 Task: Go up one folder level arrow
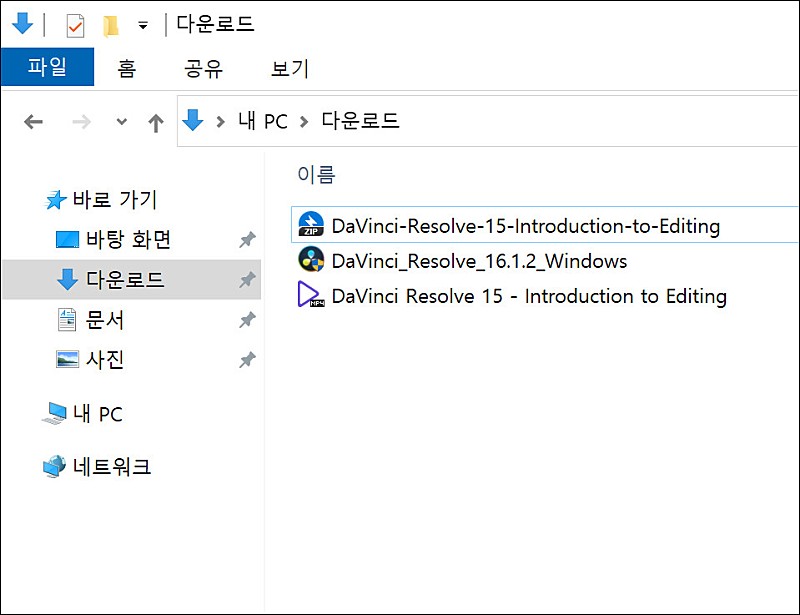(x=156, y=123)
